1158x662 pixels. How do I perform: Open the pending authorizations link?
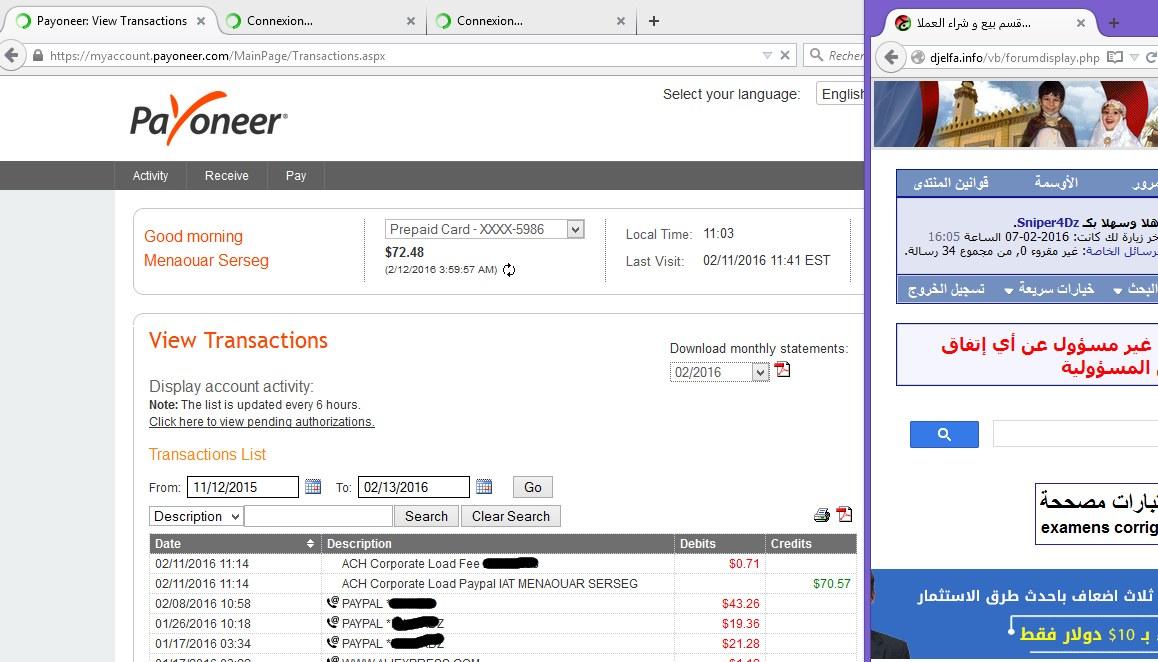(x=261, y=422)
